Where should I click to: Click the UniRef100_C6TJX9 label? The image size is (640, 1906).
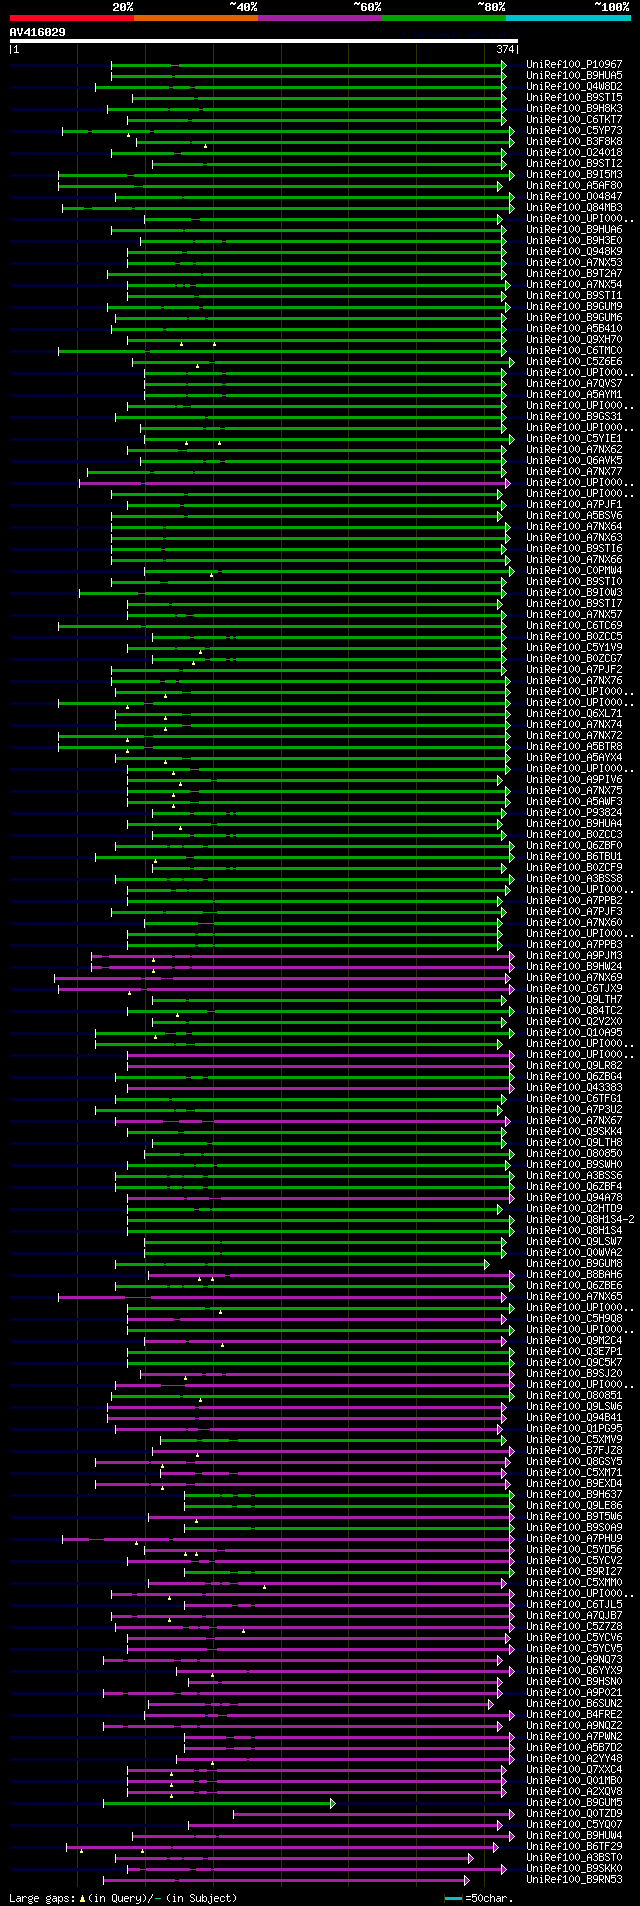pos(574,988)
